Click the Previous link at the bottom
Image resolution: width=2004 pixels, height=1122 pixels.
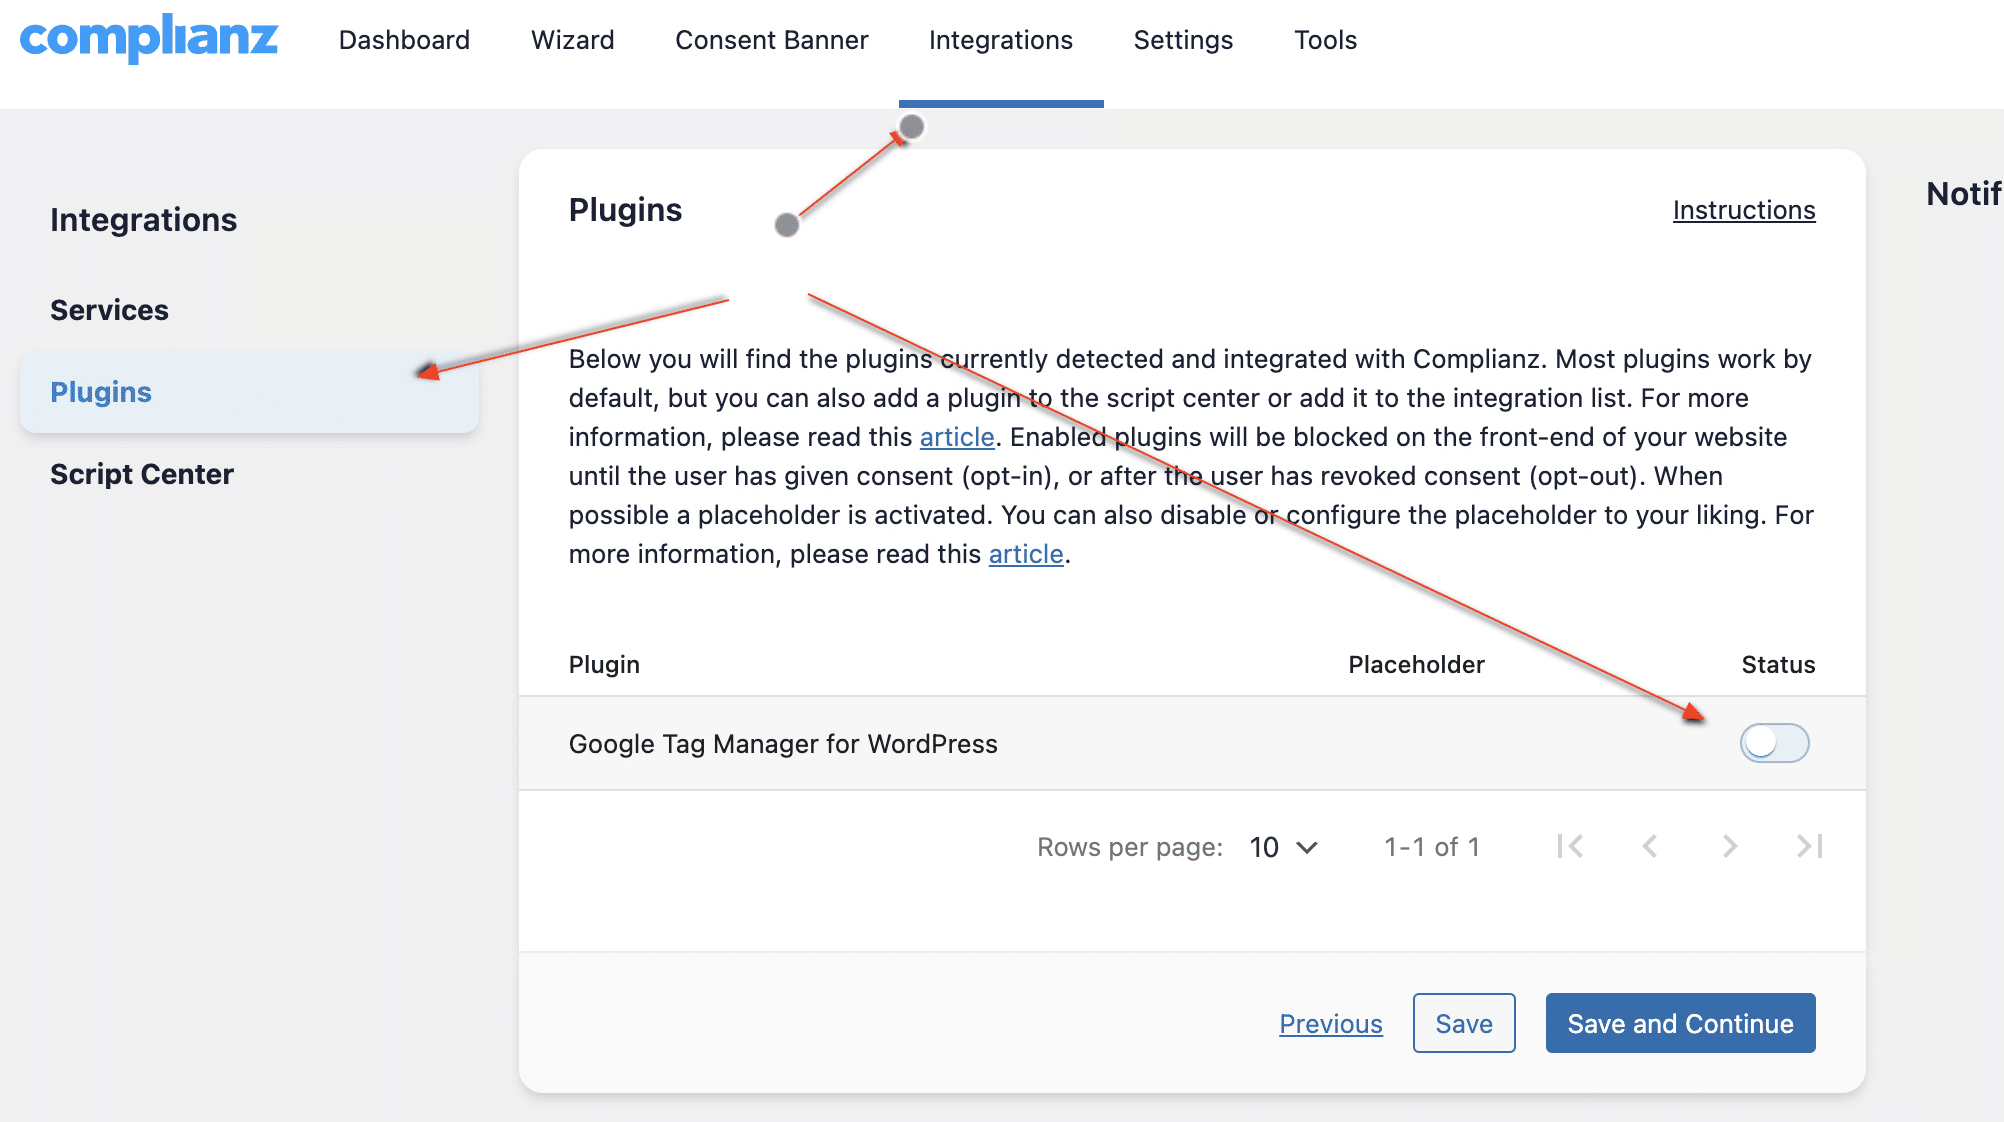1331,1023
